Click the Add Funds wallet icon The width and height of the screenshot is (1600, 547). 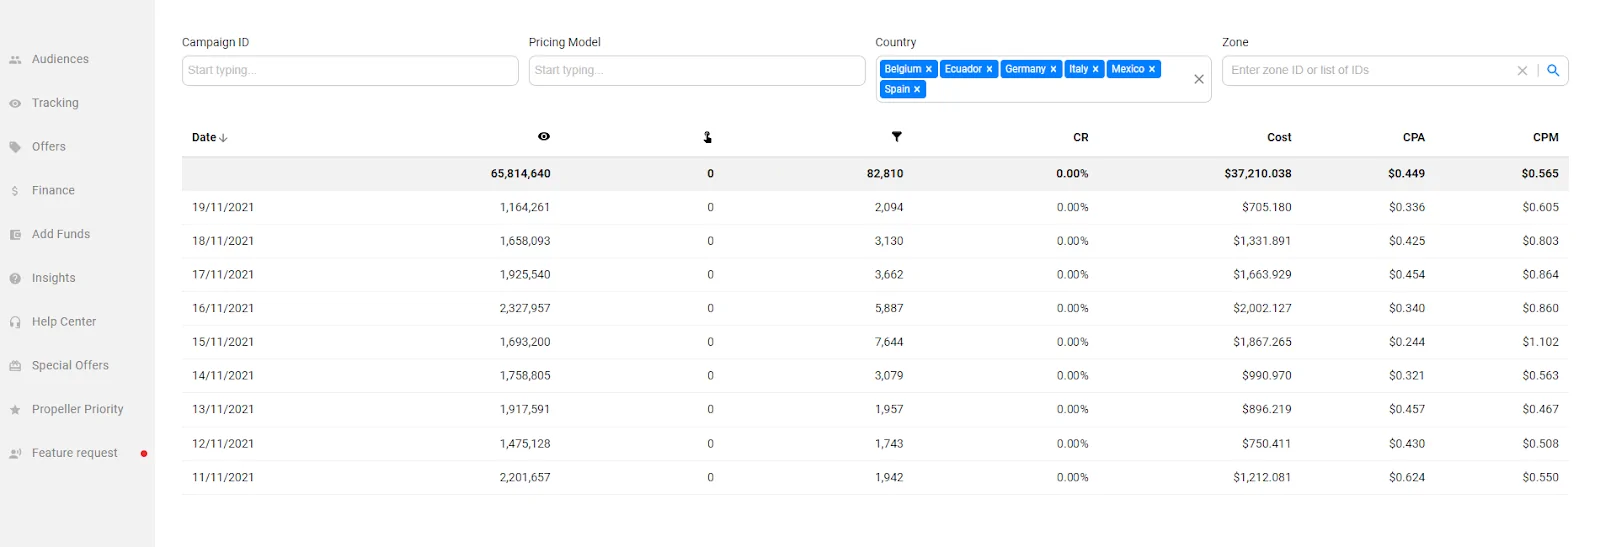[x=15, y=235]
